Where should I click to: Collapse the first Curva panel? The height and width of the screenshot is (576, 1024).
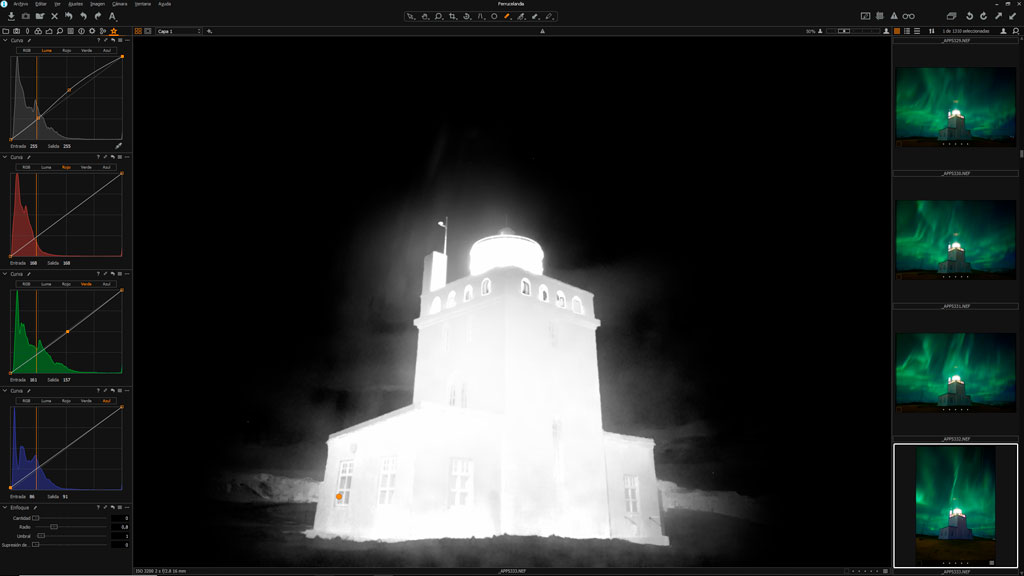[4, 41]
